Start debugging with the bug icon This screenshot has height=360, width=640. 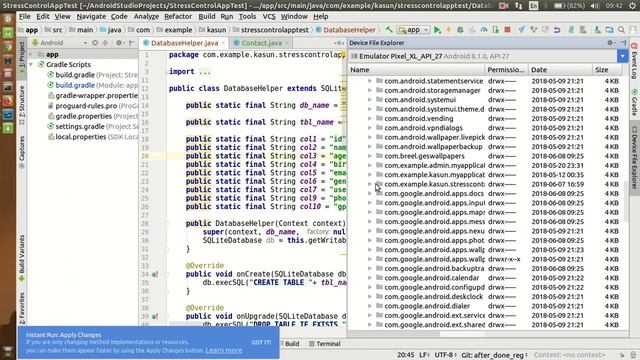(x=460, y=30)
